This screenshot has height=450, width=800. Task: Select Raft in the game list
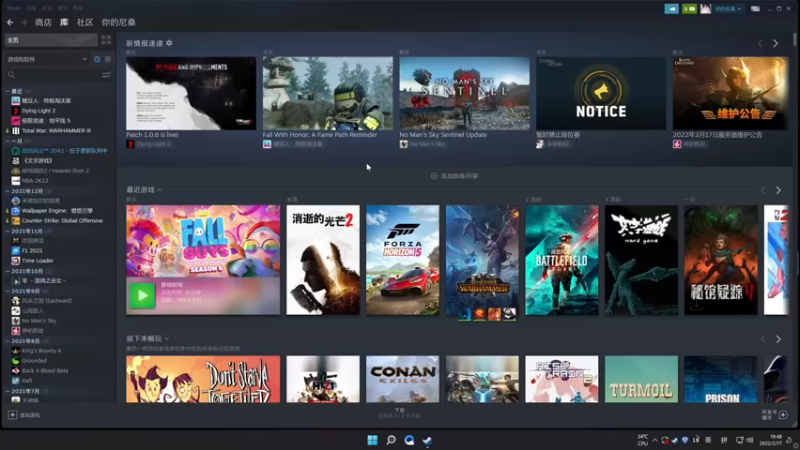click(x=27, y=381)
